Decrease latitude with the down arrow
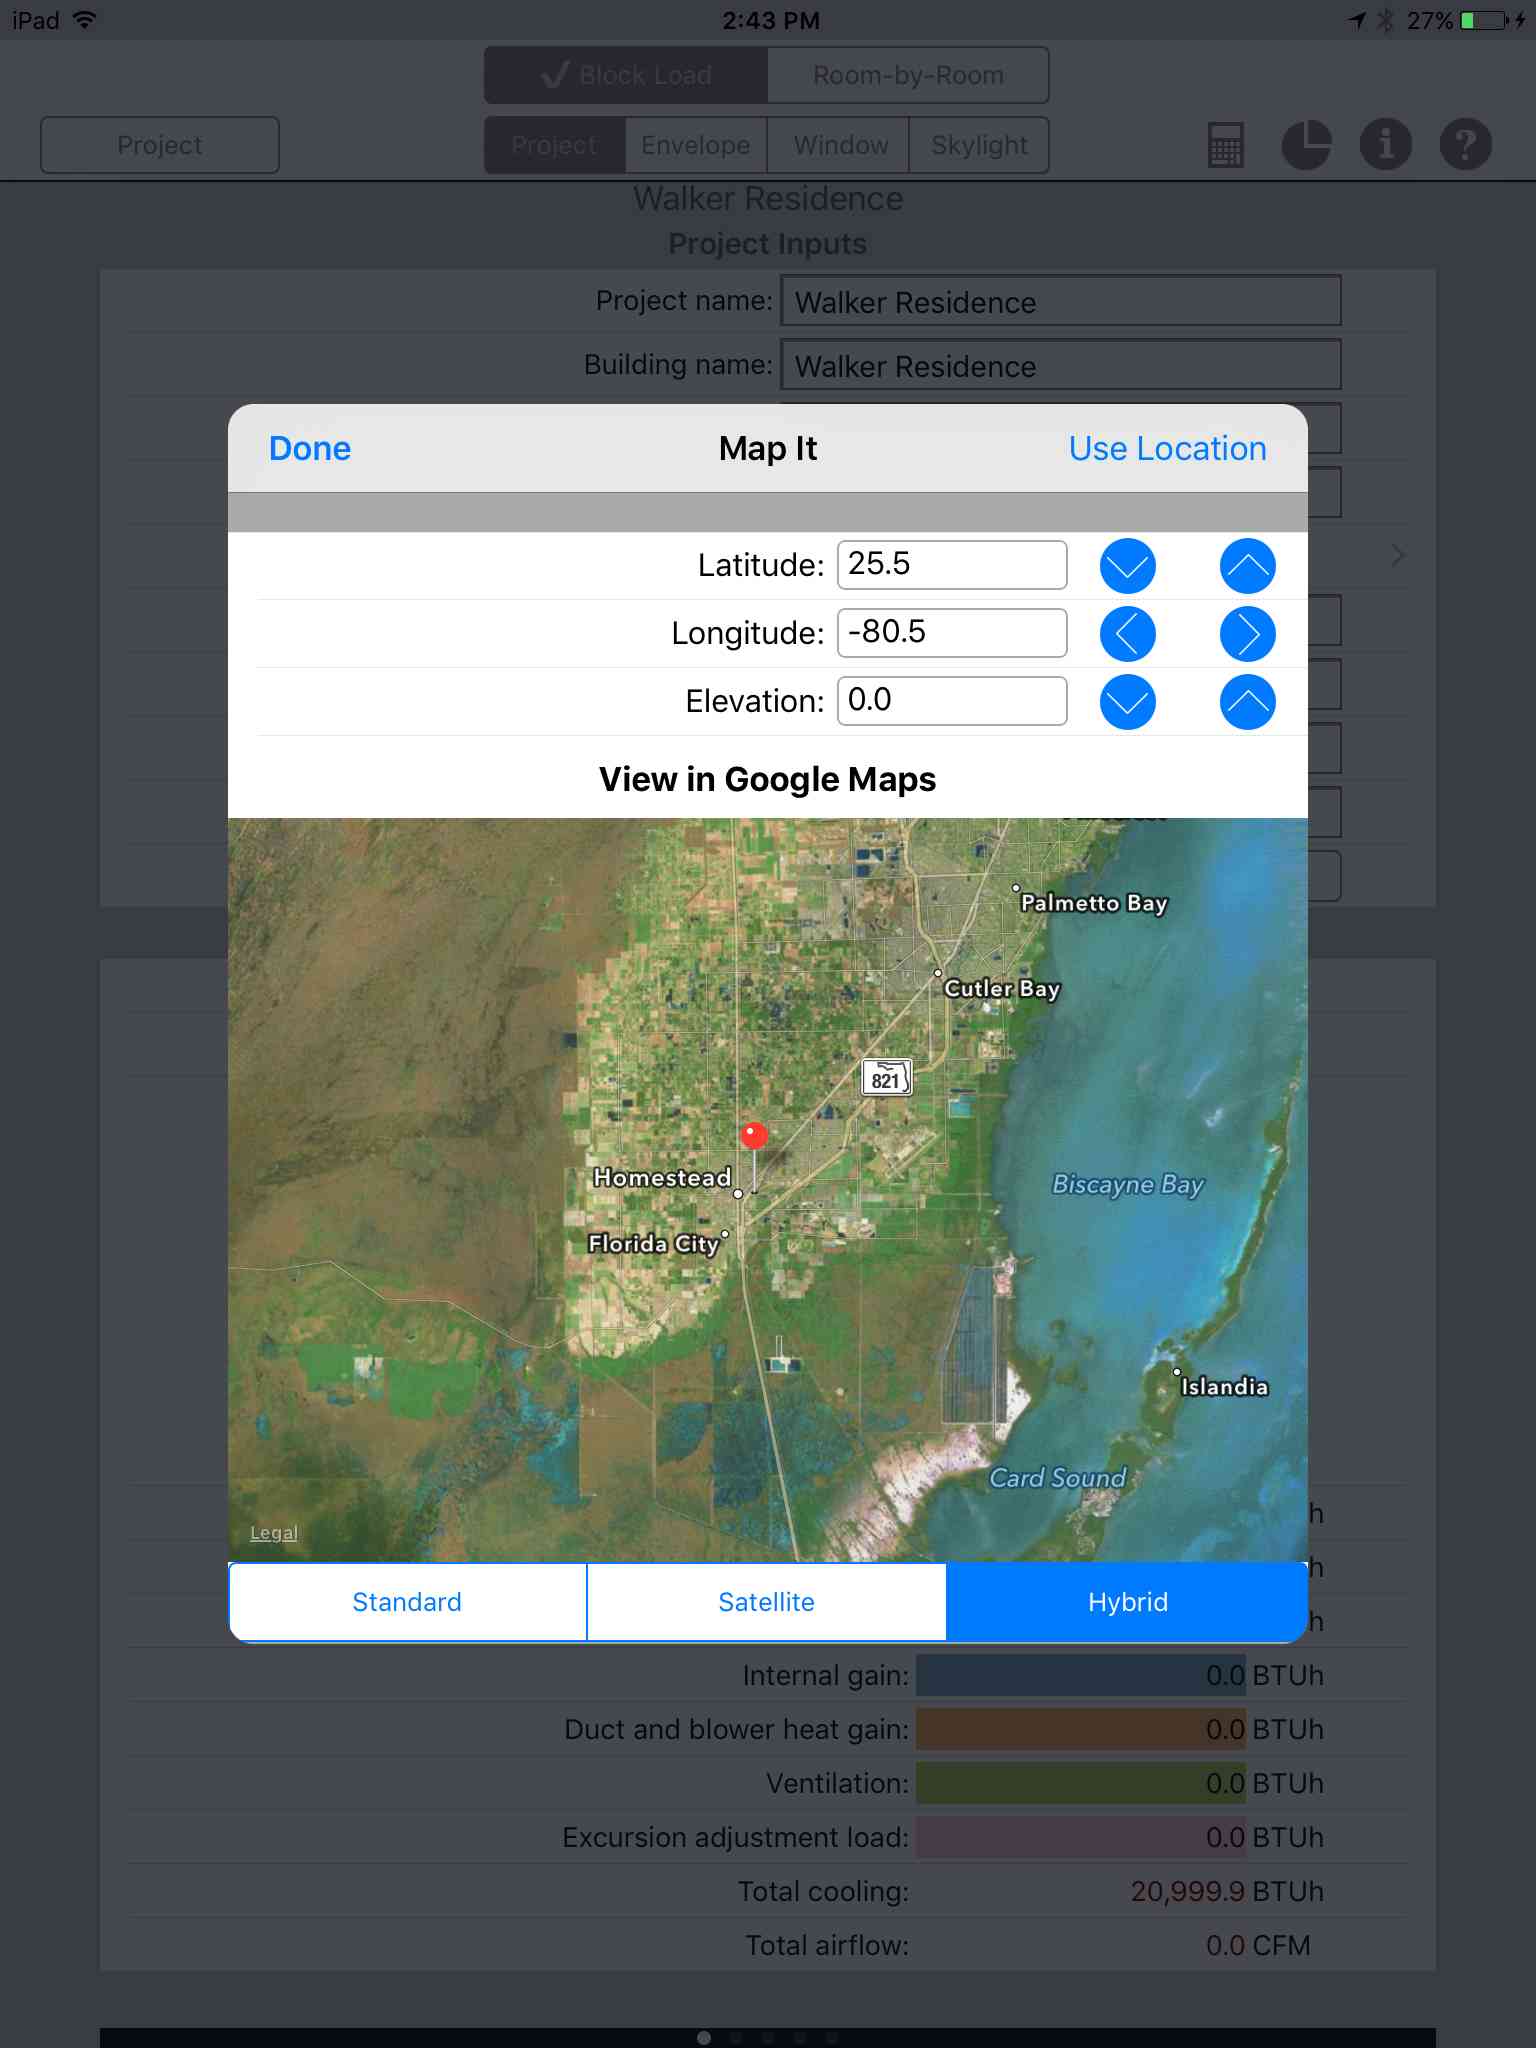This screenshot has height=2048, width=1536. [1127, 566]
